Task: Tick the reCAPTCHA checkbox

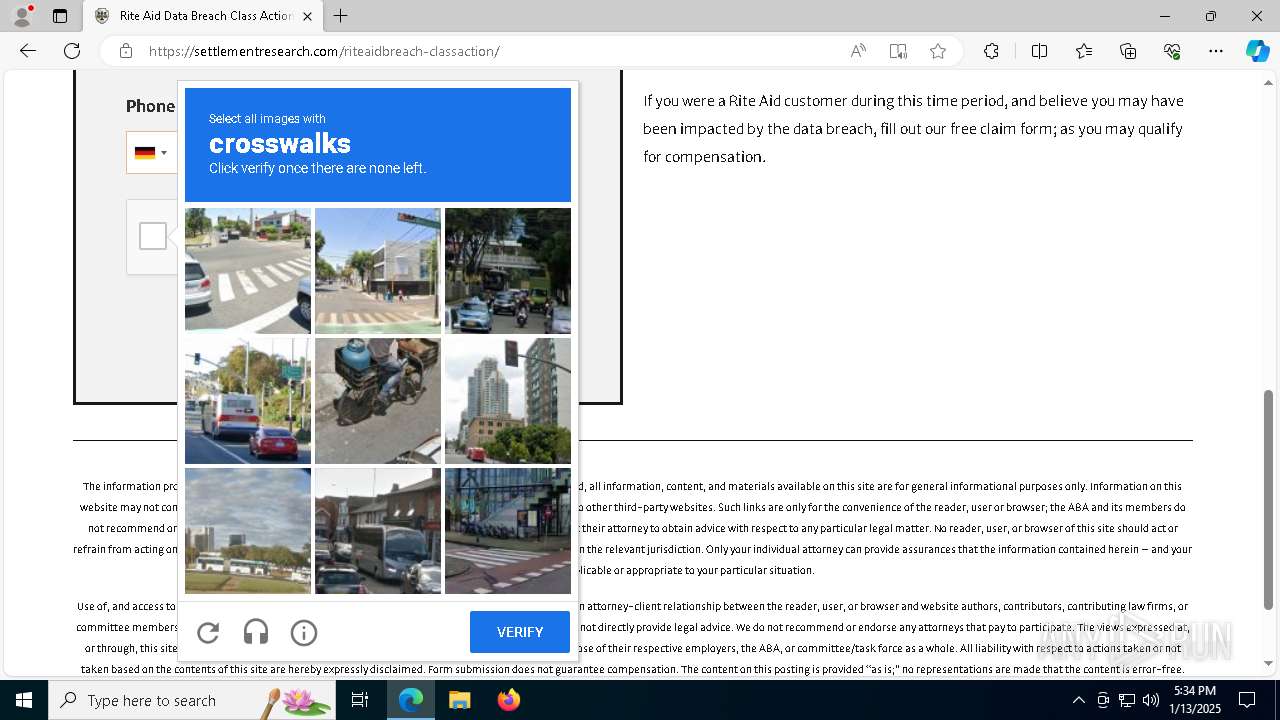Action: pyautogui.click(x=153, y=236)
